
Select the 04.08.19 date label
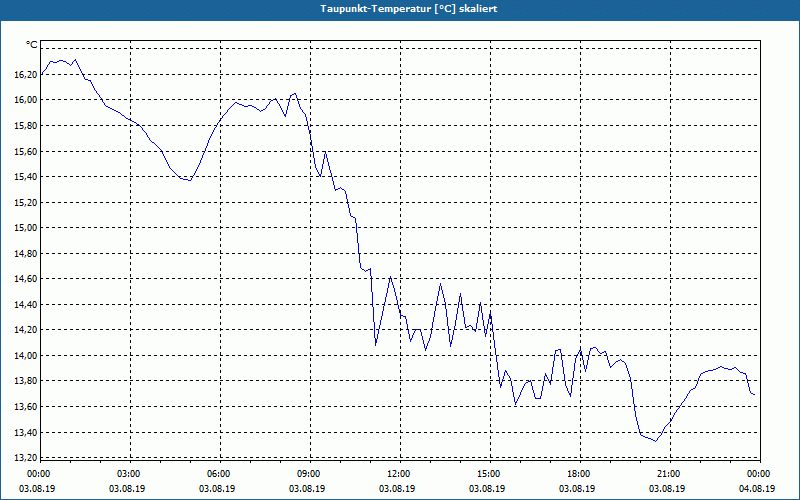tap(757, 489)
